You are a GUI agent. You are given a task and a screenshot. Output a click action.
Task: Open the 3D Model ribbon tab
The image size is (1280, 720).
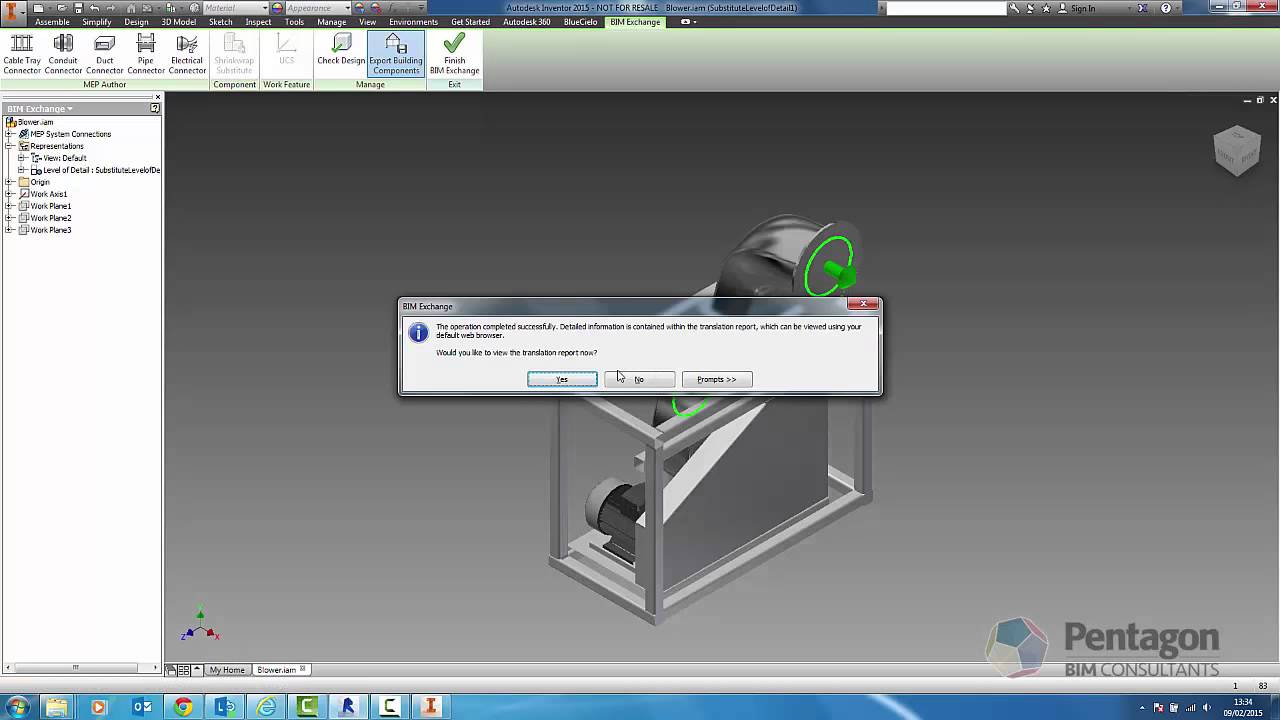click(179, 22)
